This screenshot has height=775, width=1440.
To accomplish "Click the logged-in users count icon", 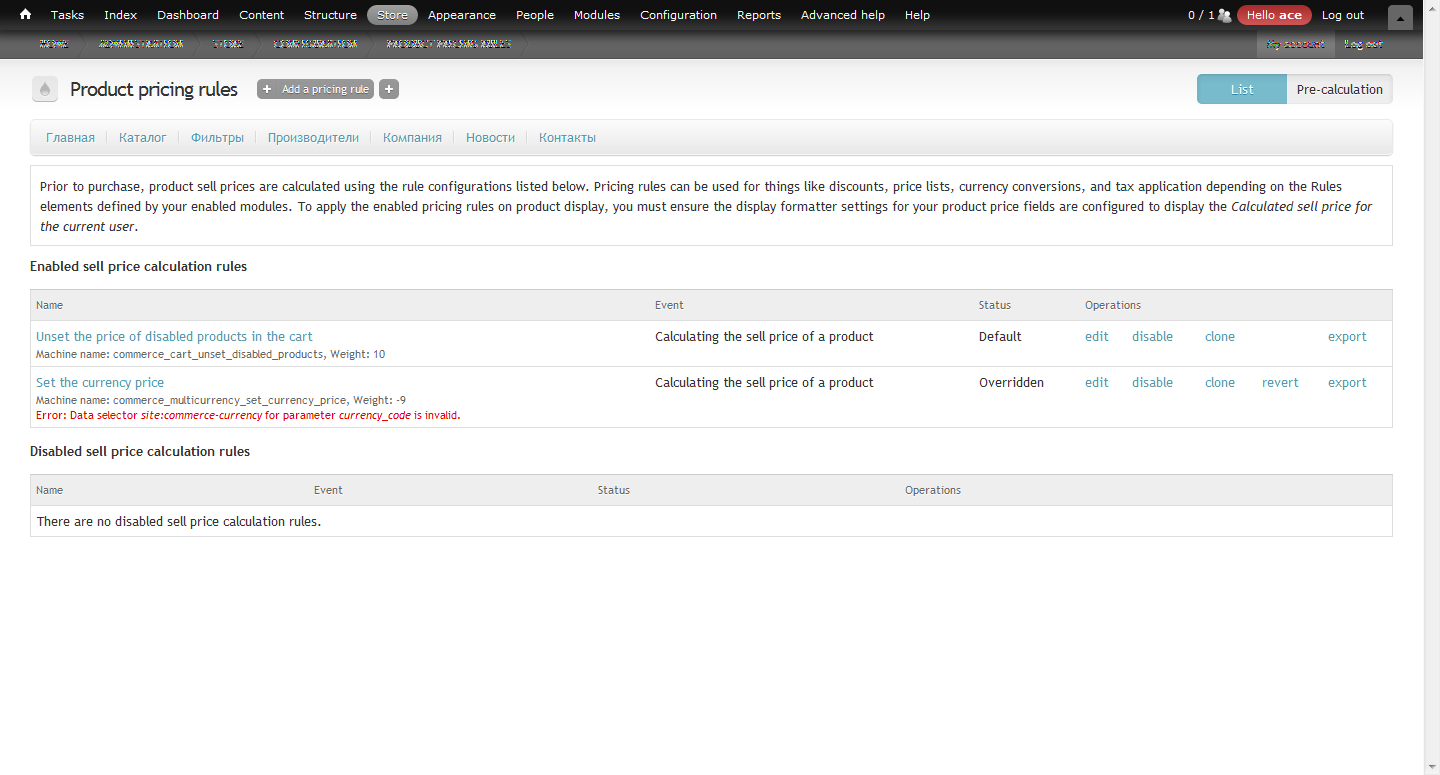I will coord(1224,15).
